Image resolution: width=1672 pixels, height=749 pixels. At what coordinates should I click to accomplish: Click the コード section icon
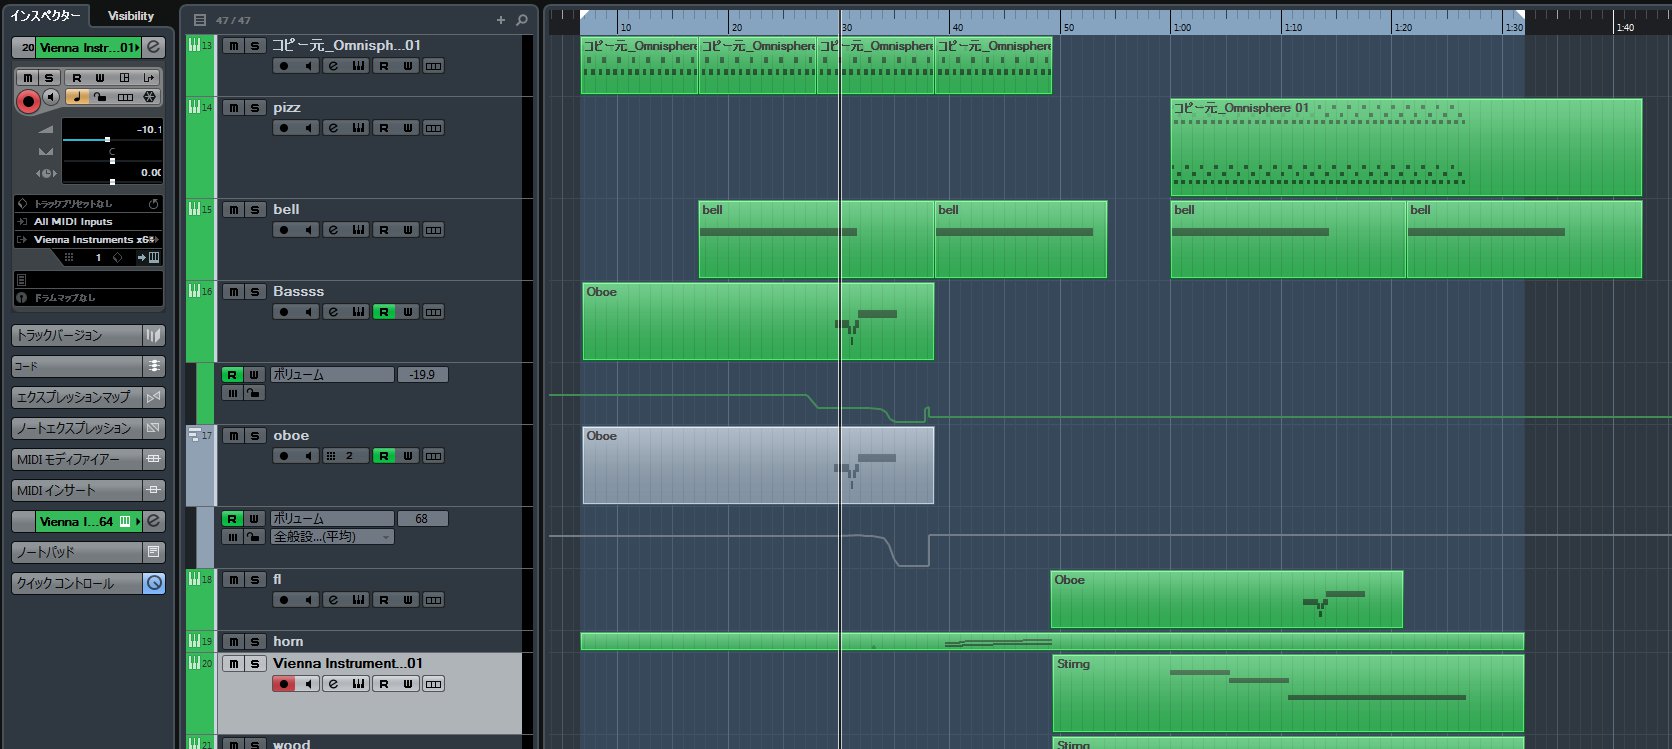click(x=154, y=366)
